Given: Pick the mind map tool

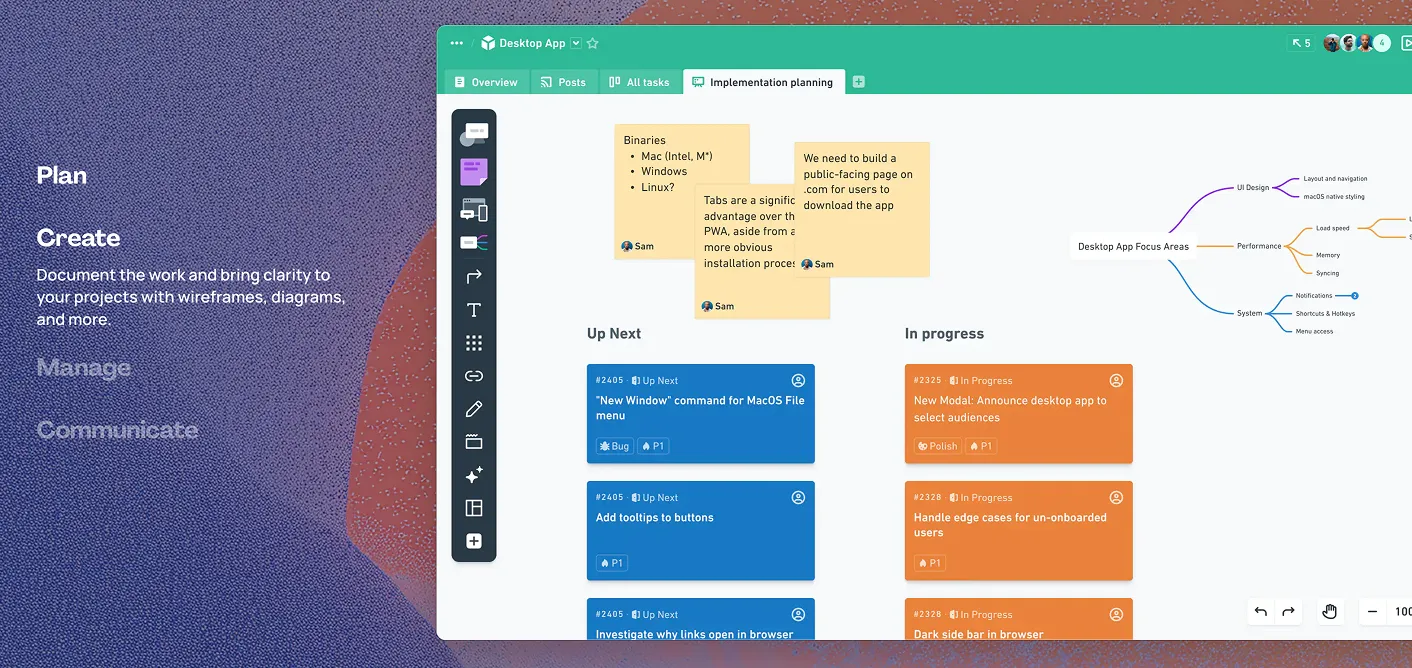Looking at the screenshot, I should [474, 242].
